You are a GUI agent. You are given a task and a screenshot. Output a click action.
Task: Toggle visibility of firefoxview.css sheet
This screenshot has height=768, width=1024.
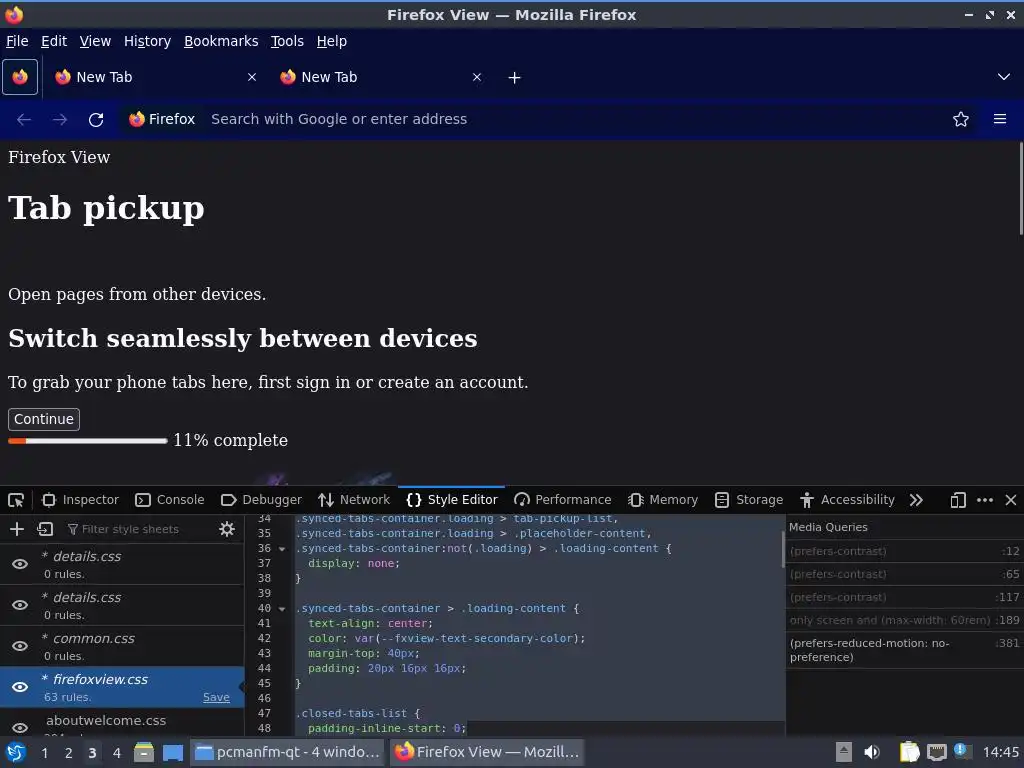20,687
